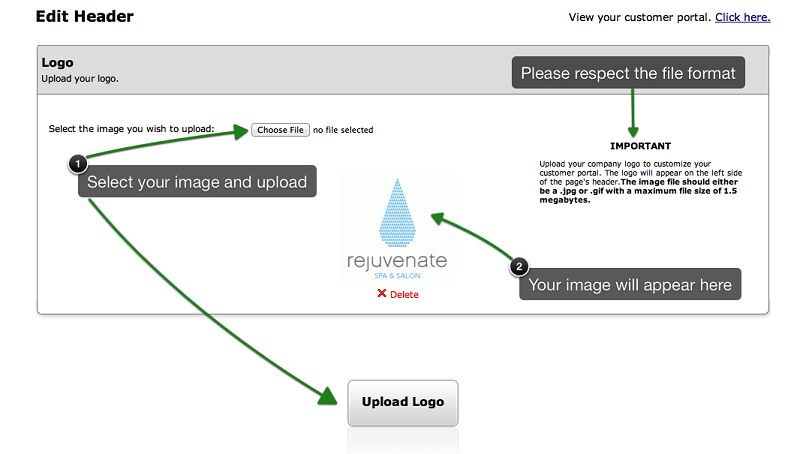Click the red X delete icon

tap(381, 294)
